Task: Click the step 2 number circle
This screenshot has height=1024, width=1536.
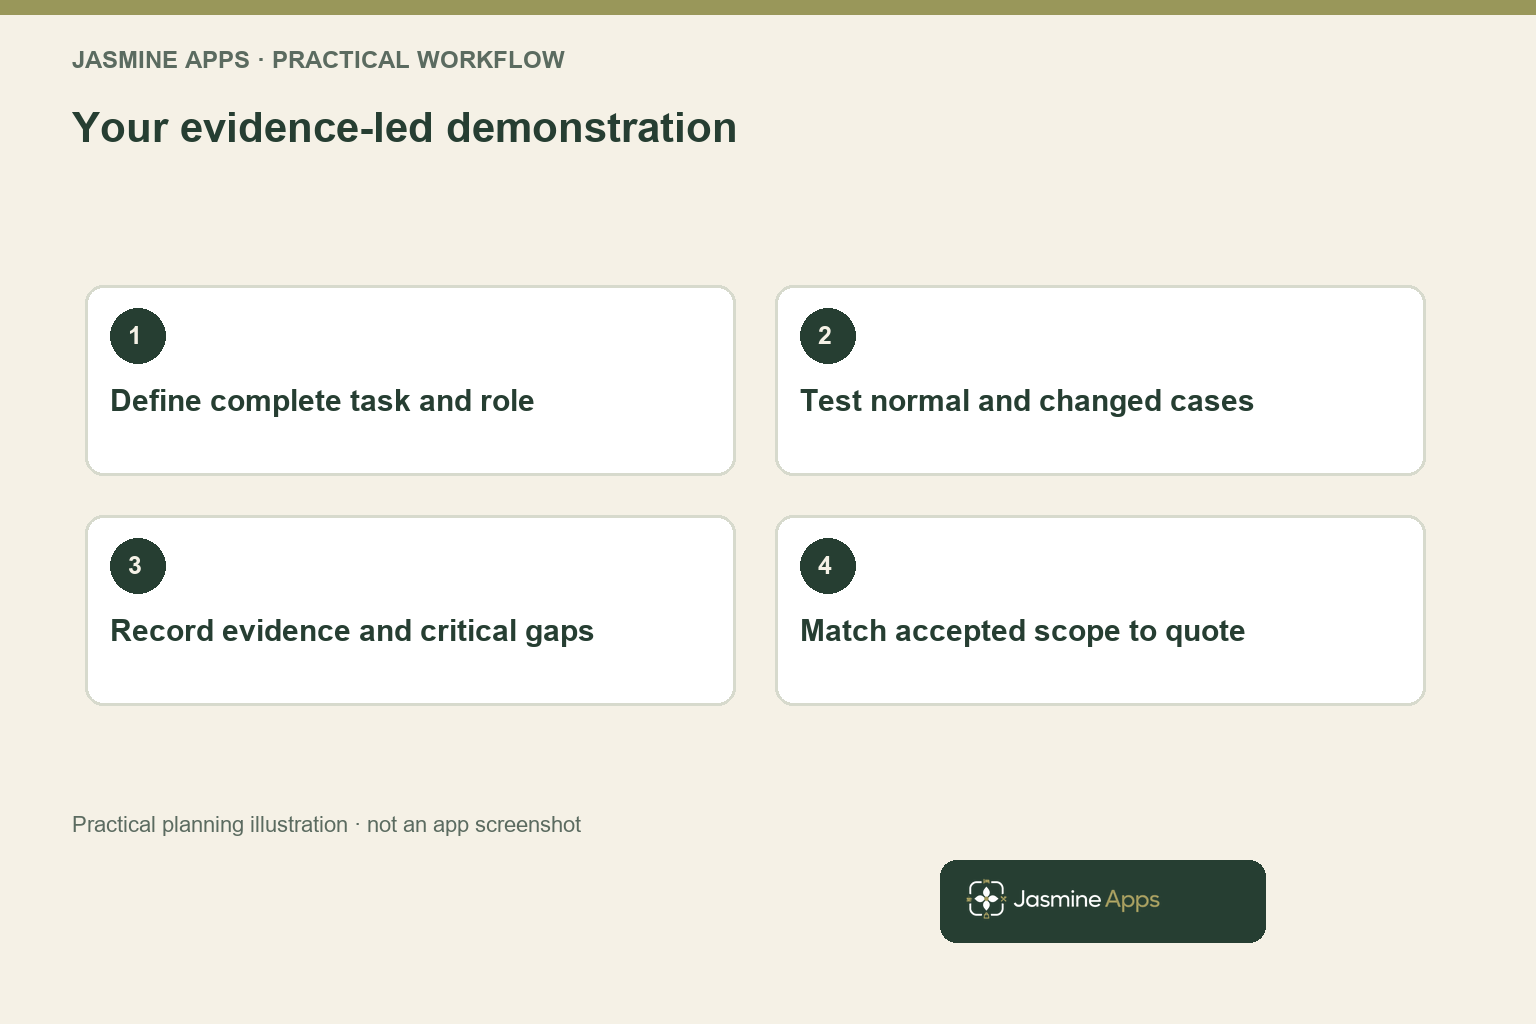Action: (828, 336)
